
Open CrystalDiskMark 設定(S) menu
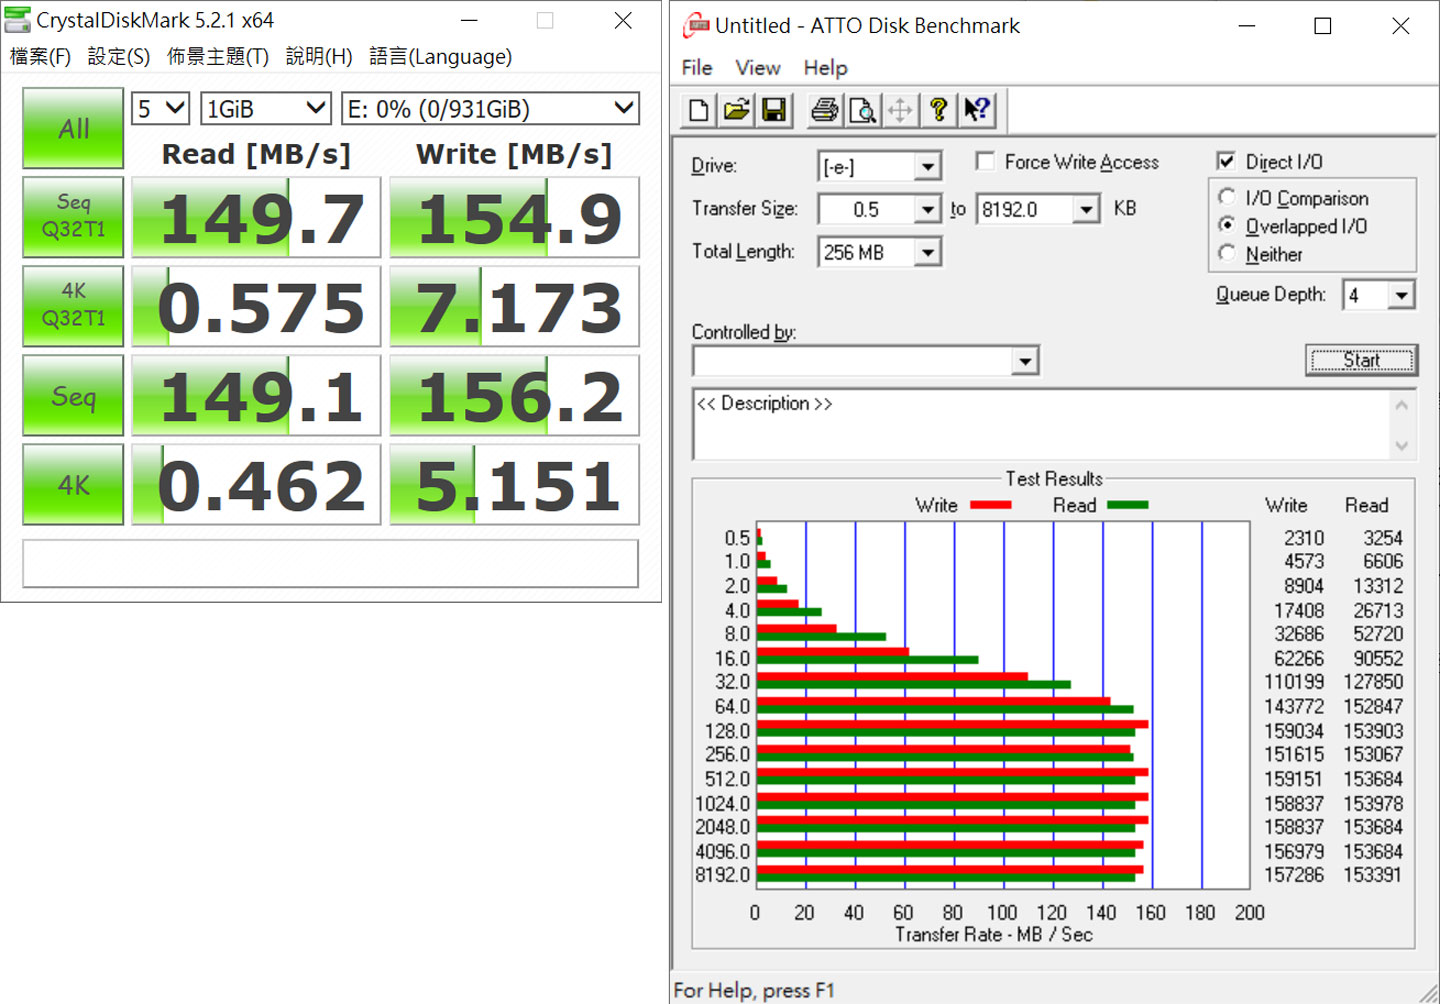(x=119, y=57)
